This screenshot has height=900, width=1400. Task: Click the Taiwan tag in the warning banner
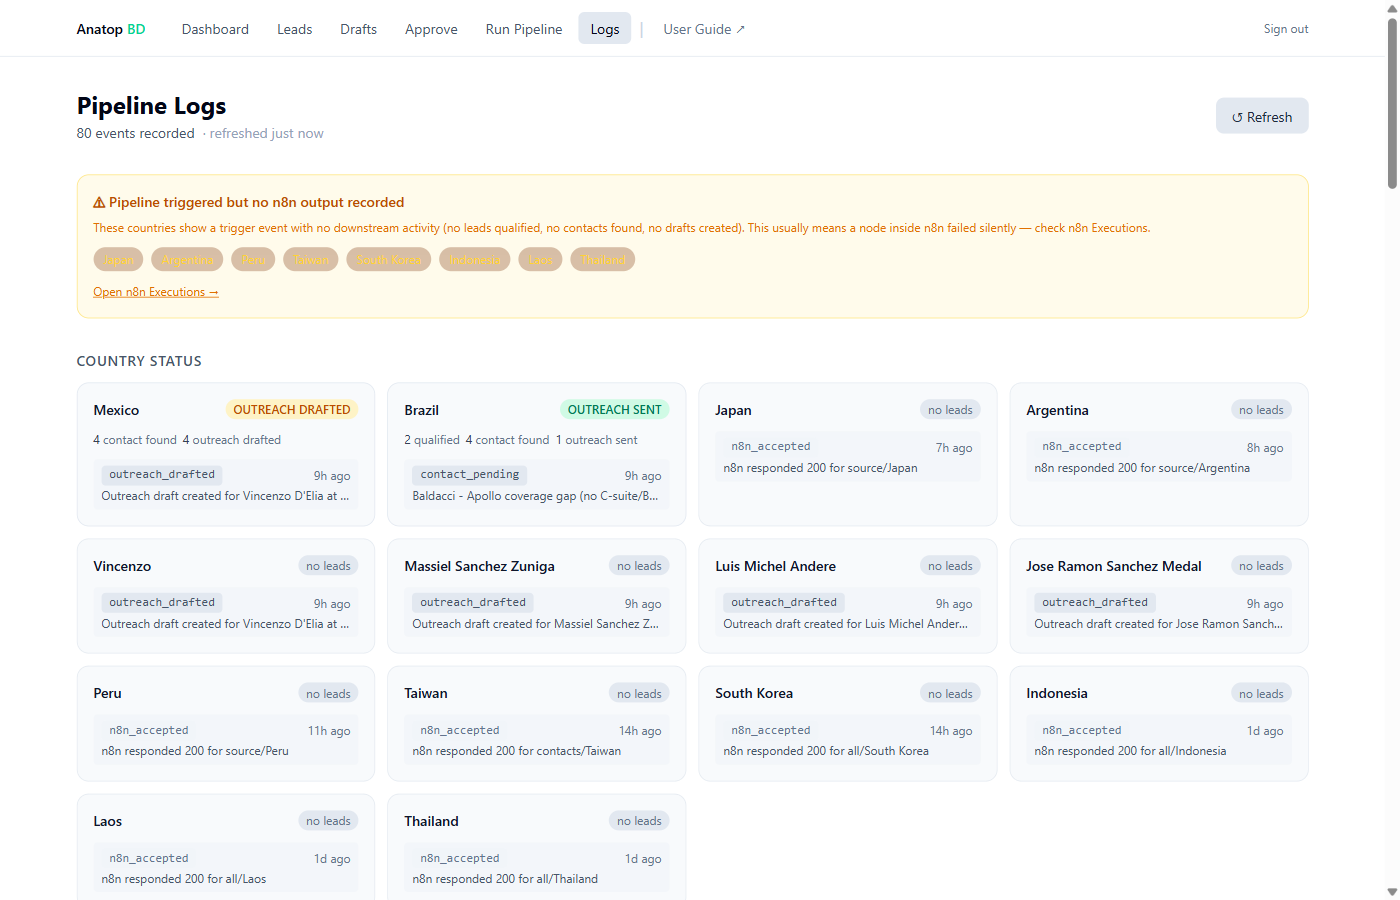(311, 259)
